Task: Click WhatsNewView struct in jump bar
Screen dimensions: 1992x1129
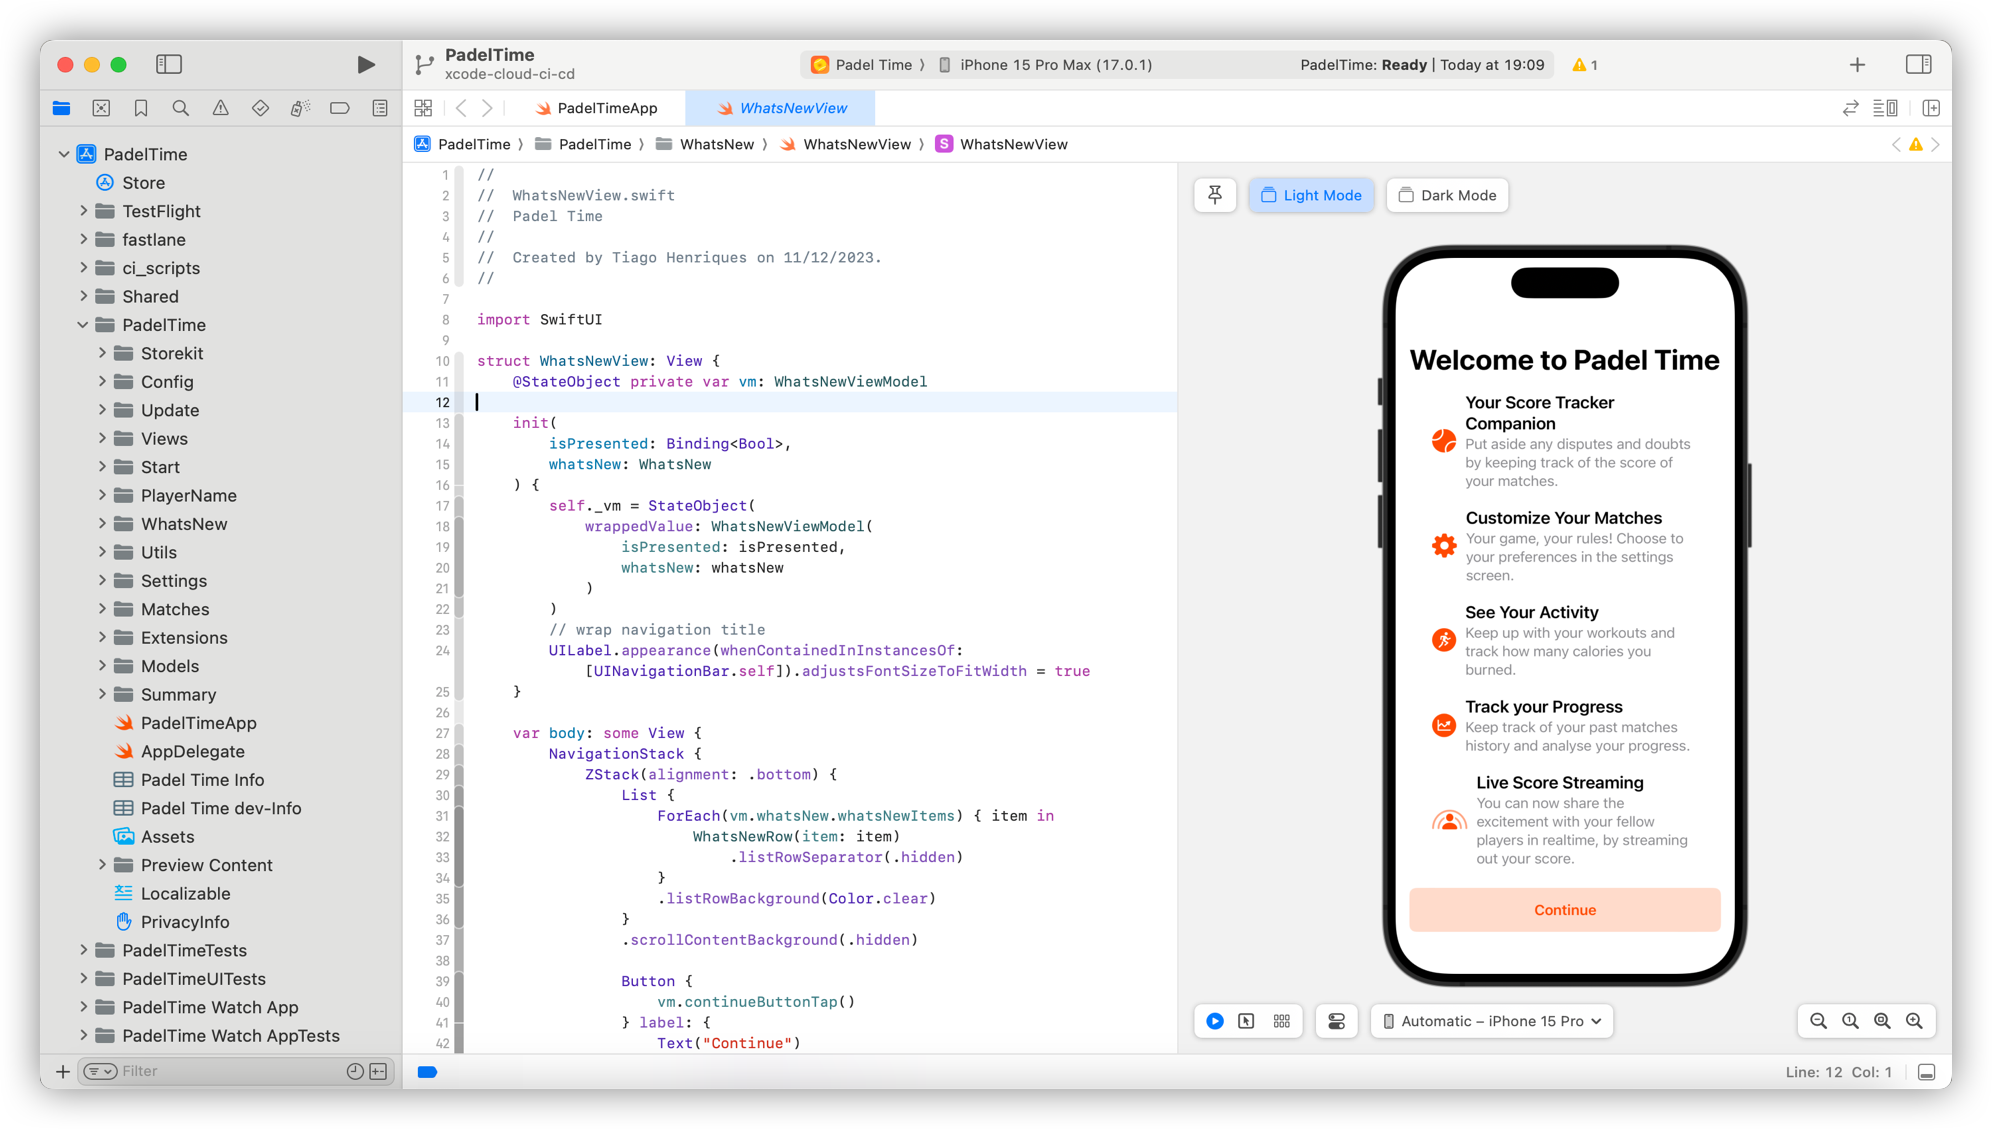Action: point(1001,145)
